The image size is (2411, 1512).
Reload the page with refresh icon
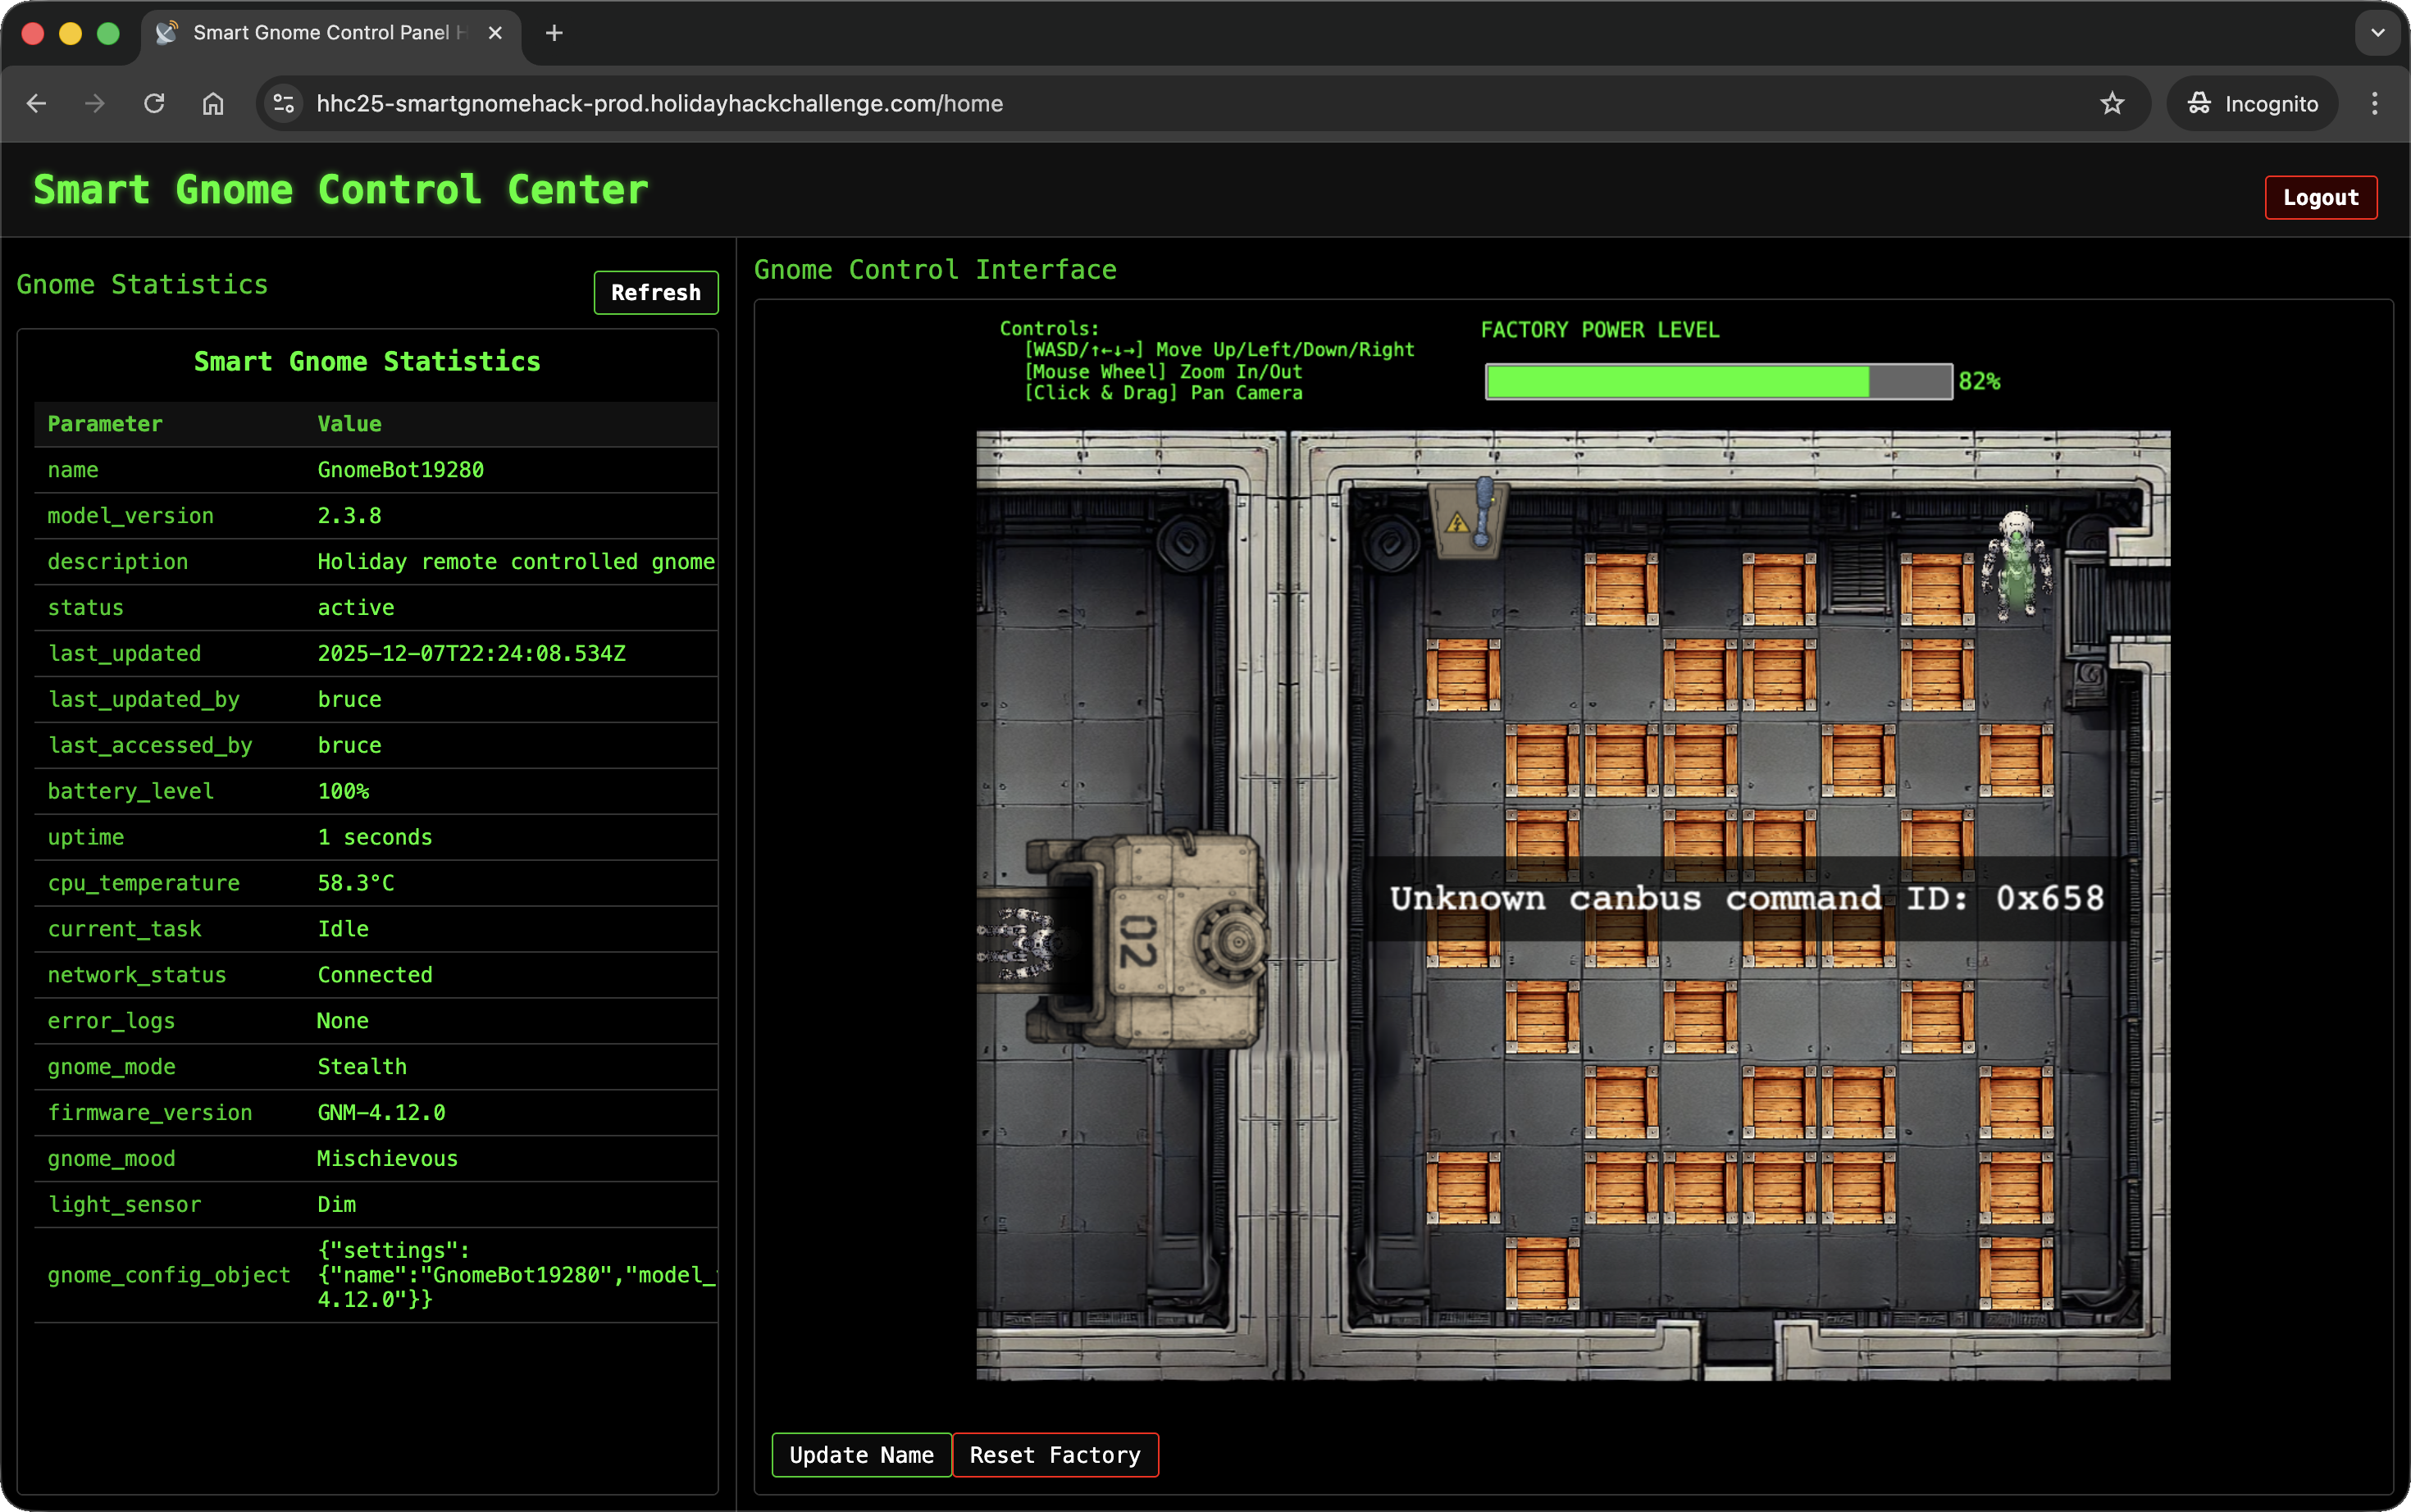click(x=154, y=104)
